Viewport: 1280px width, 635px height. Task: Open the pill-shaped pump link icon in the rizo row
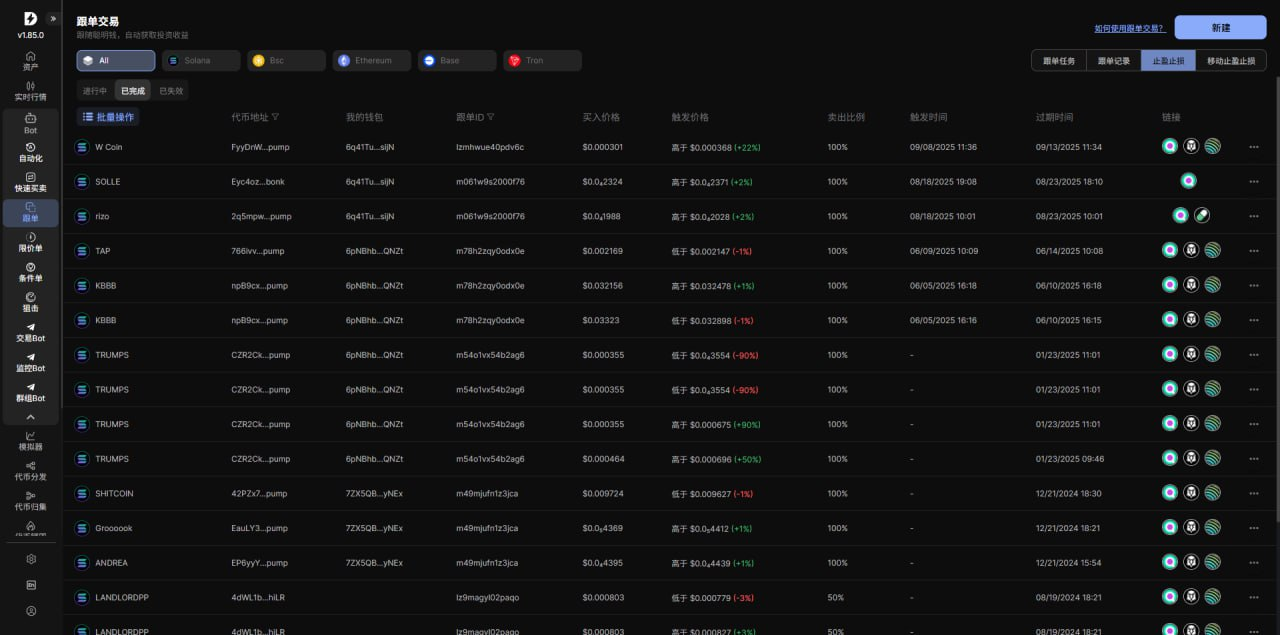(x=1202, y=216)
